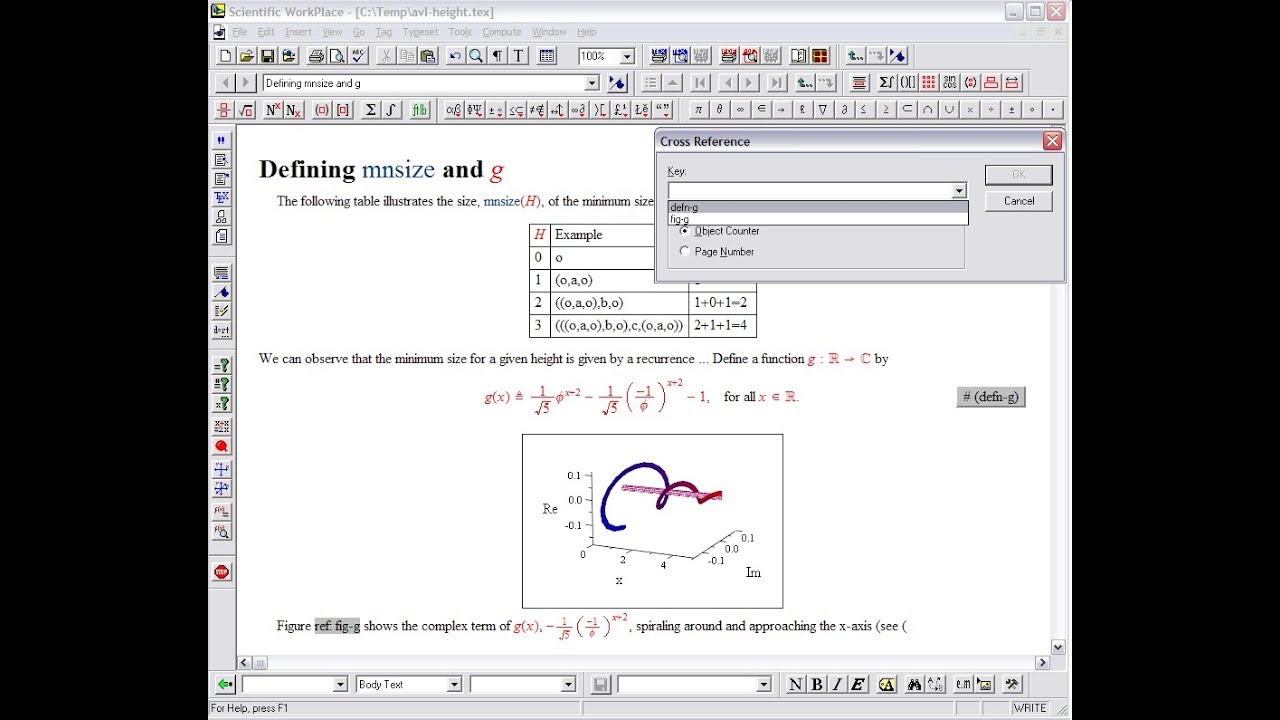Click the gray (defn-g) marker button

[x=990, y=397]
